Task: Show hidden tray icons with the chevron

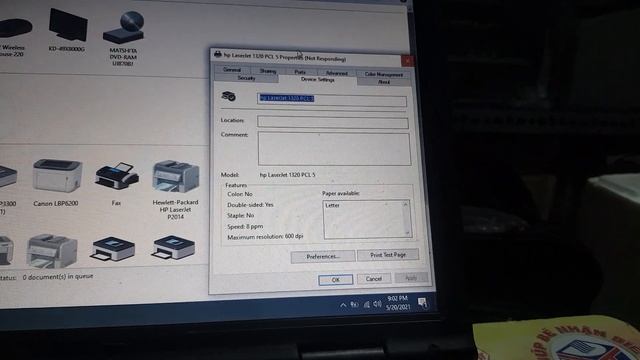Action: click(343, 305)
